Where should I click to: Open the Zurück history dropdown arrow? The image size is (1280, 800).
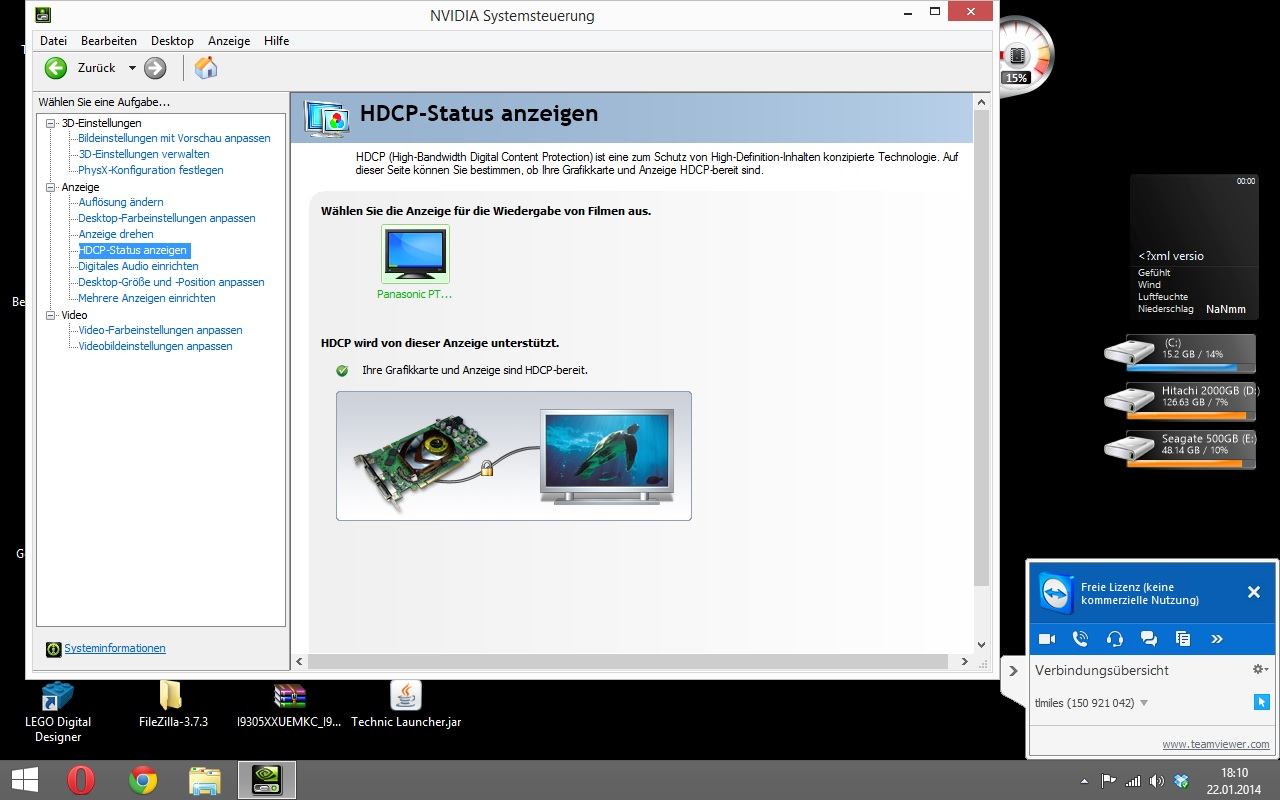[132, 68]
